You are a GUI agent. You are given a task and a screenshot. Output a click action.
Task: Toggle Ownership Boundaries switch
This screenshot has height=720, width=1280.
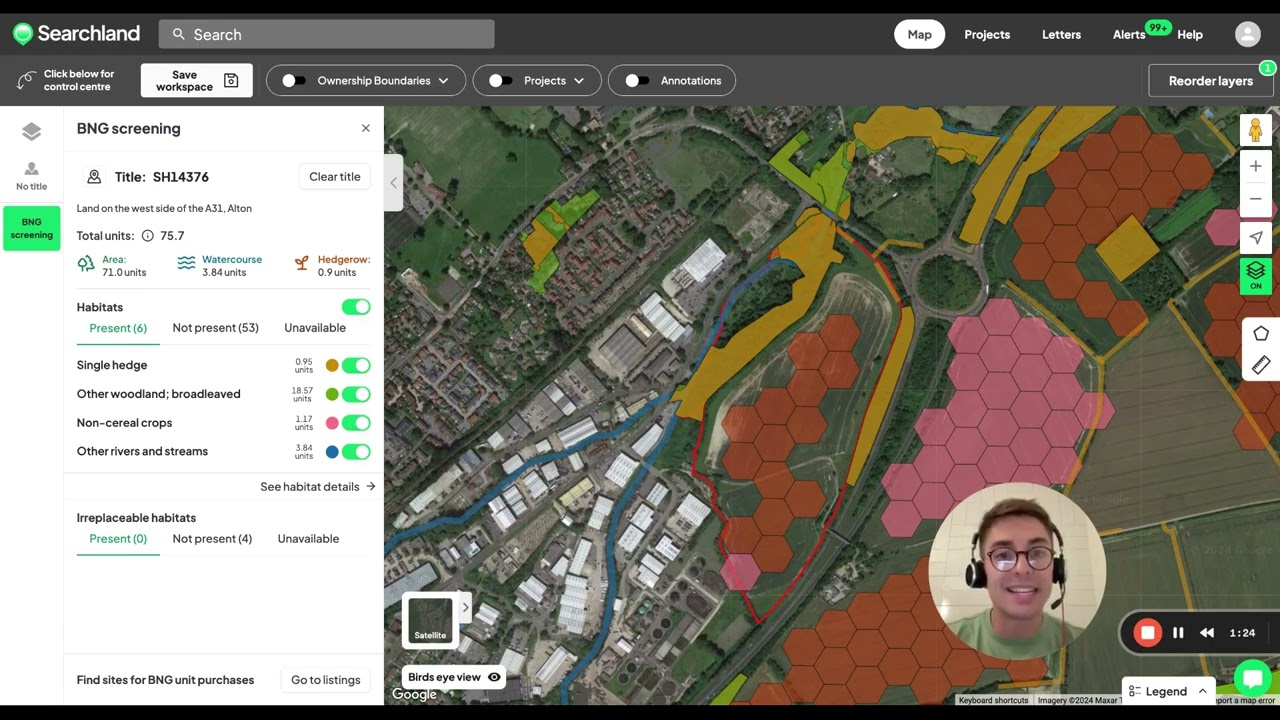pos(293,81)
